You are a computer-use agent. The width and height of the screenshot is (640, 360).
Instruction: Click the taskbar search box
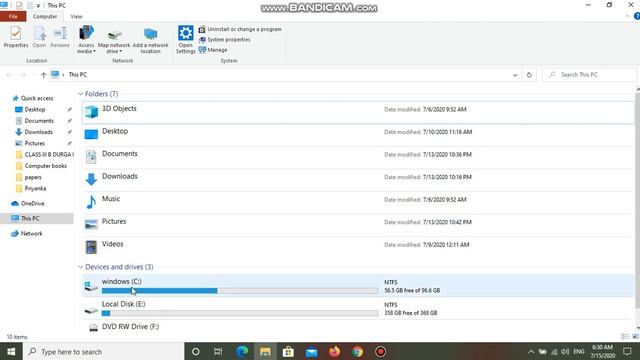104,351
